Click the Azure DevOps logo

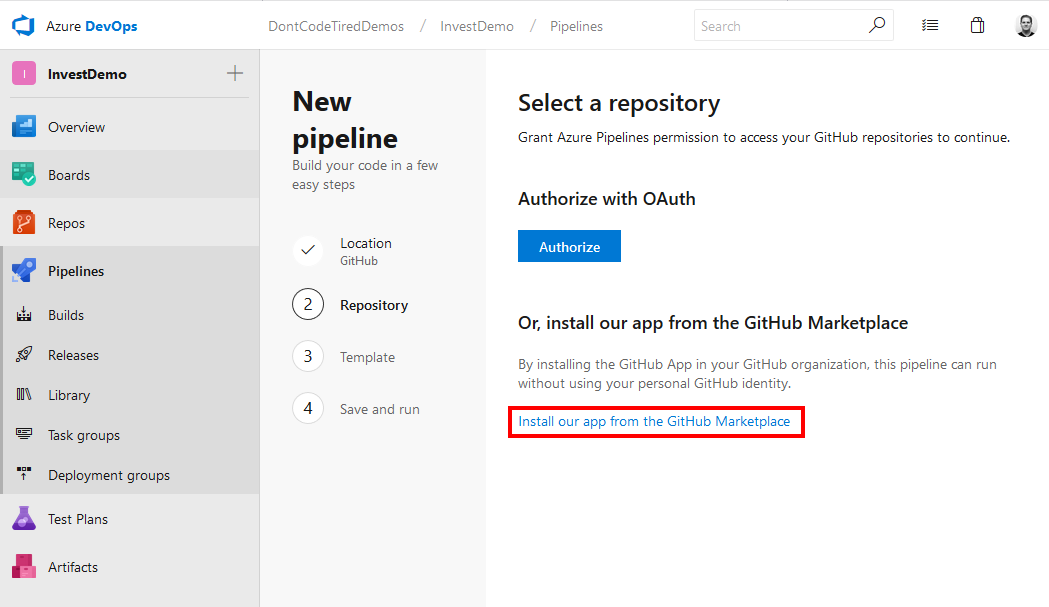coord(21,24)
